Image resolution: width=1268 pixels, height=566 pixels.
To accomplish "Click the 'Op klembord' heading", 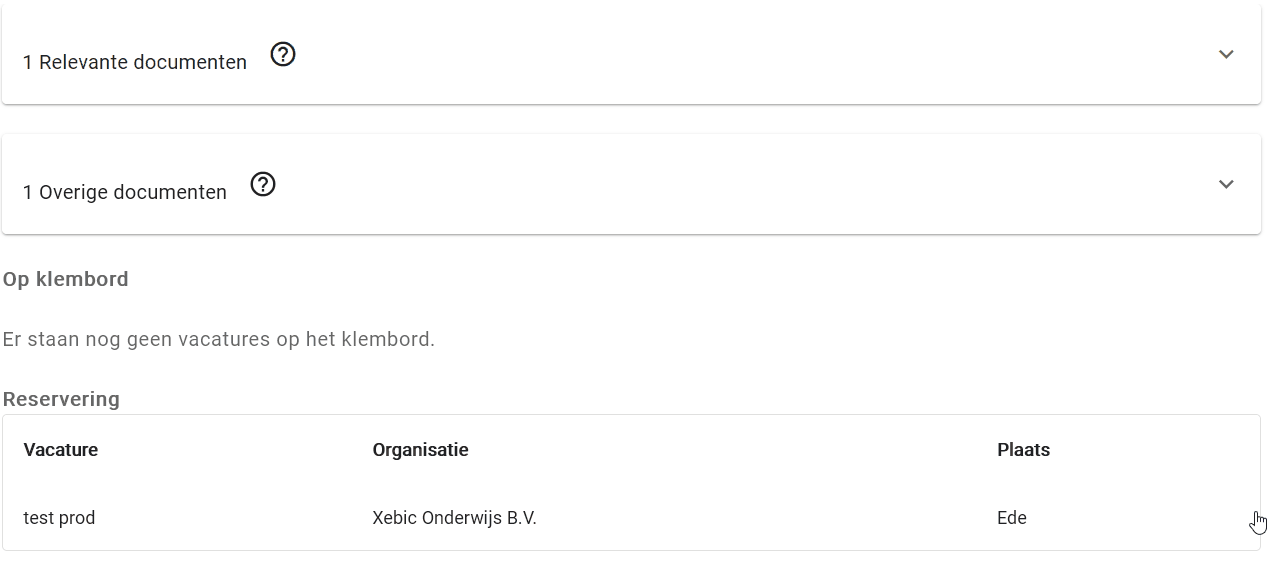I will tap(66, 279).
